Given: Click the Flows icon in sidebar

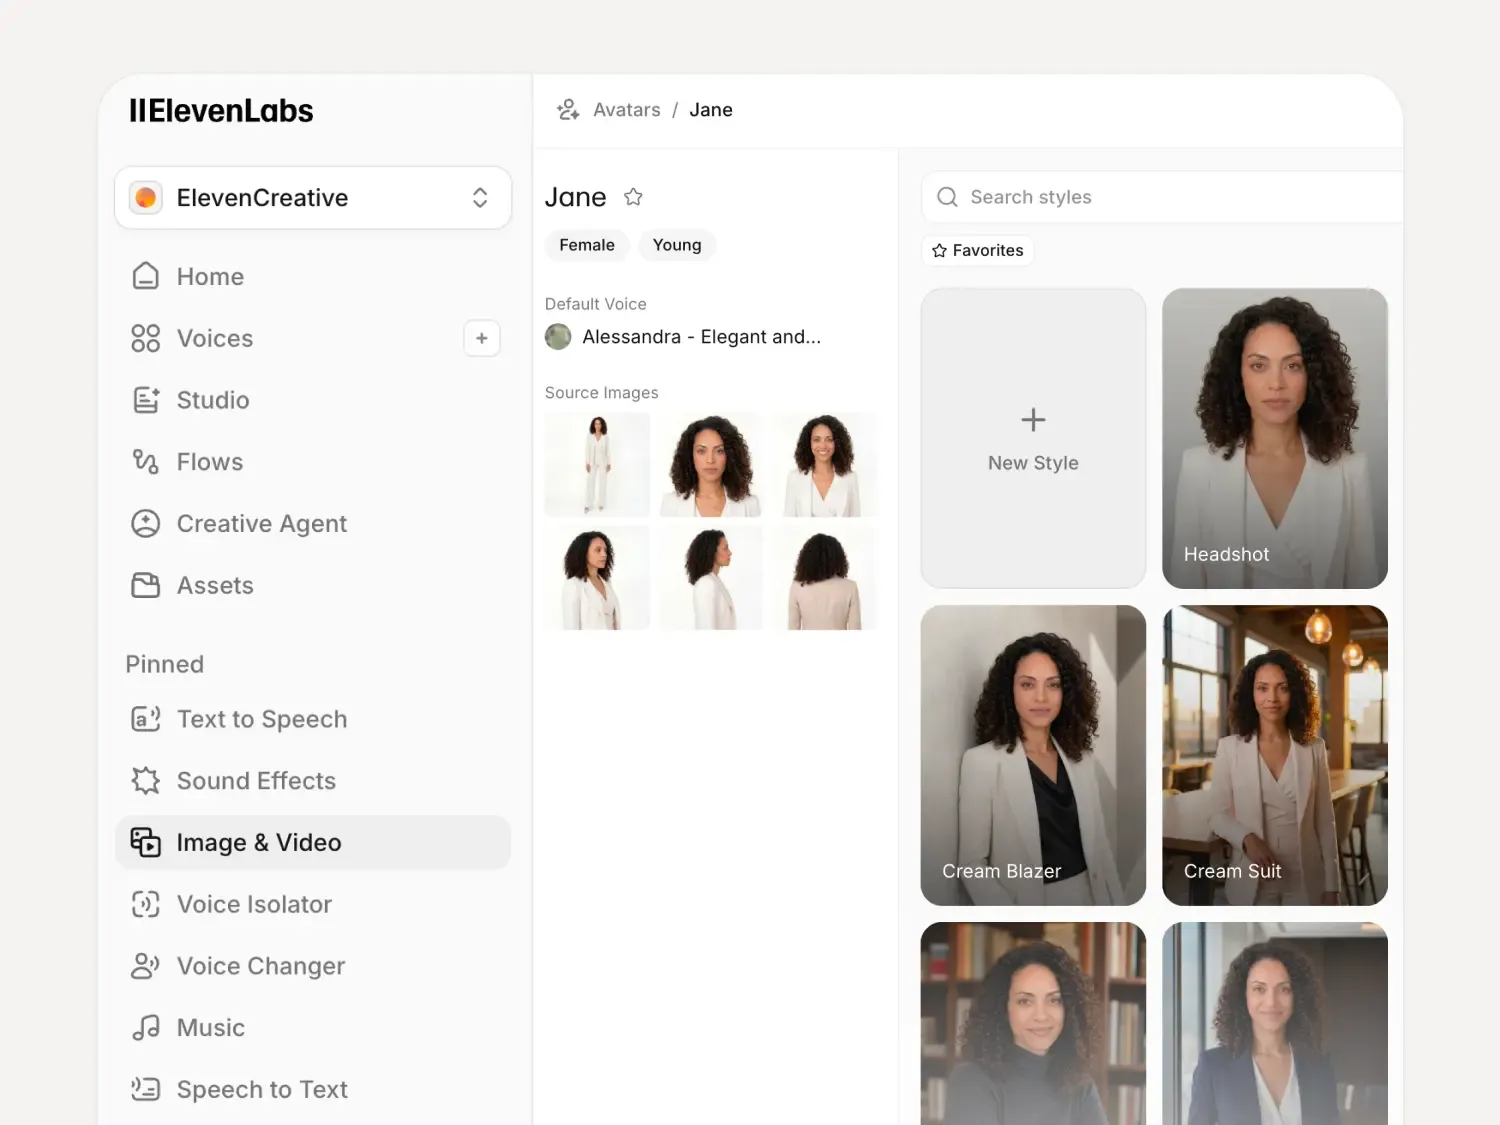Looking at the screenshot, I should (146, 462).
